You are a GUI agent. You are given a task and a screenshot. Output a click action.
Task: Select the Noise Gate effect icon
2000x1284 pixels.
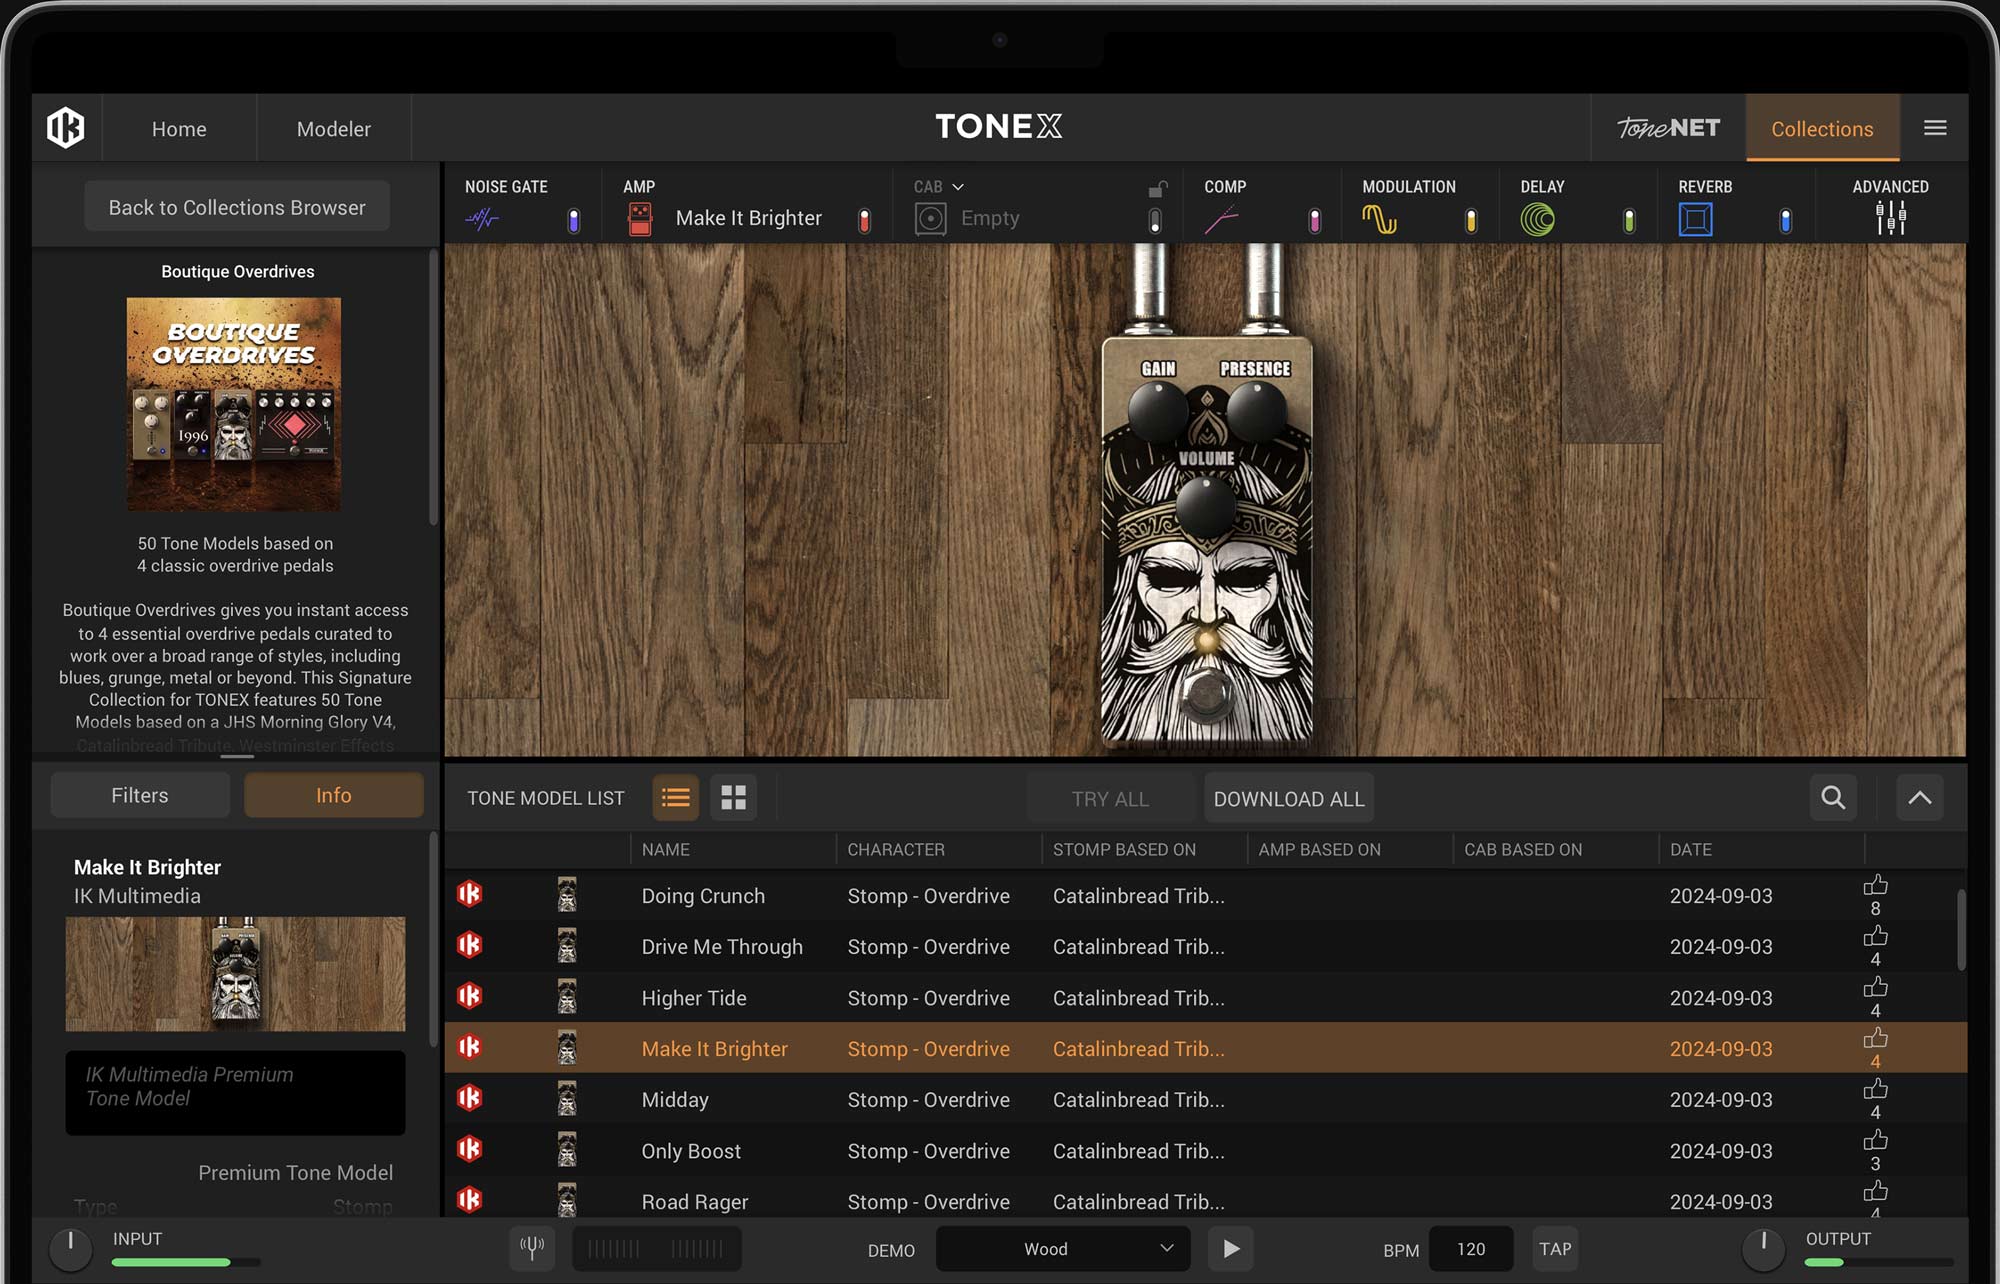point(482,218)
